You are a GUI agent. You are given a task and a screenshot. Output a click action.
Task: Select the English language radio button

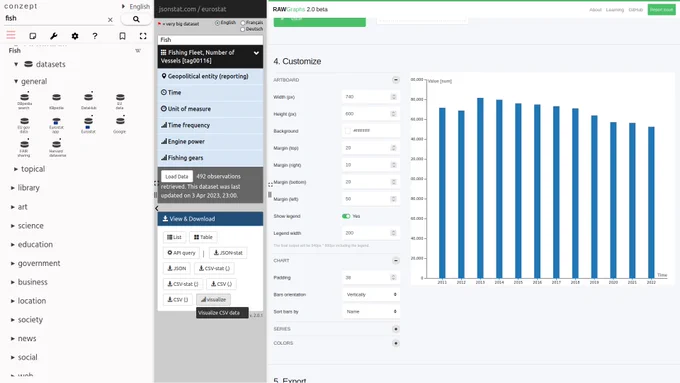click(217, 23)
